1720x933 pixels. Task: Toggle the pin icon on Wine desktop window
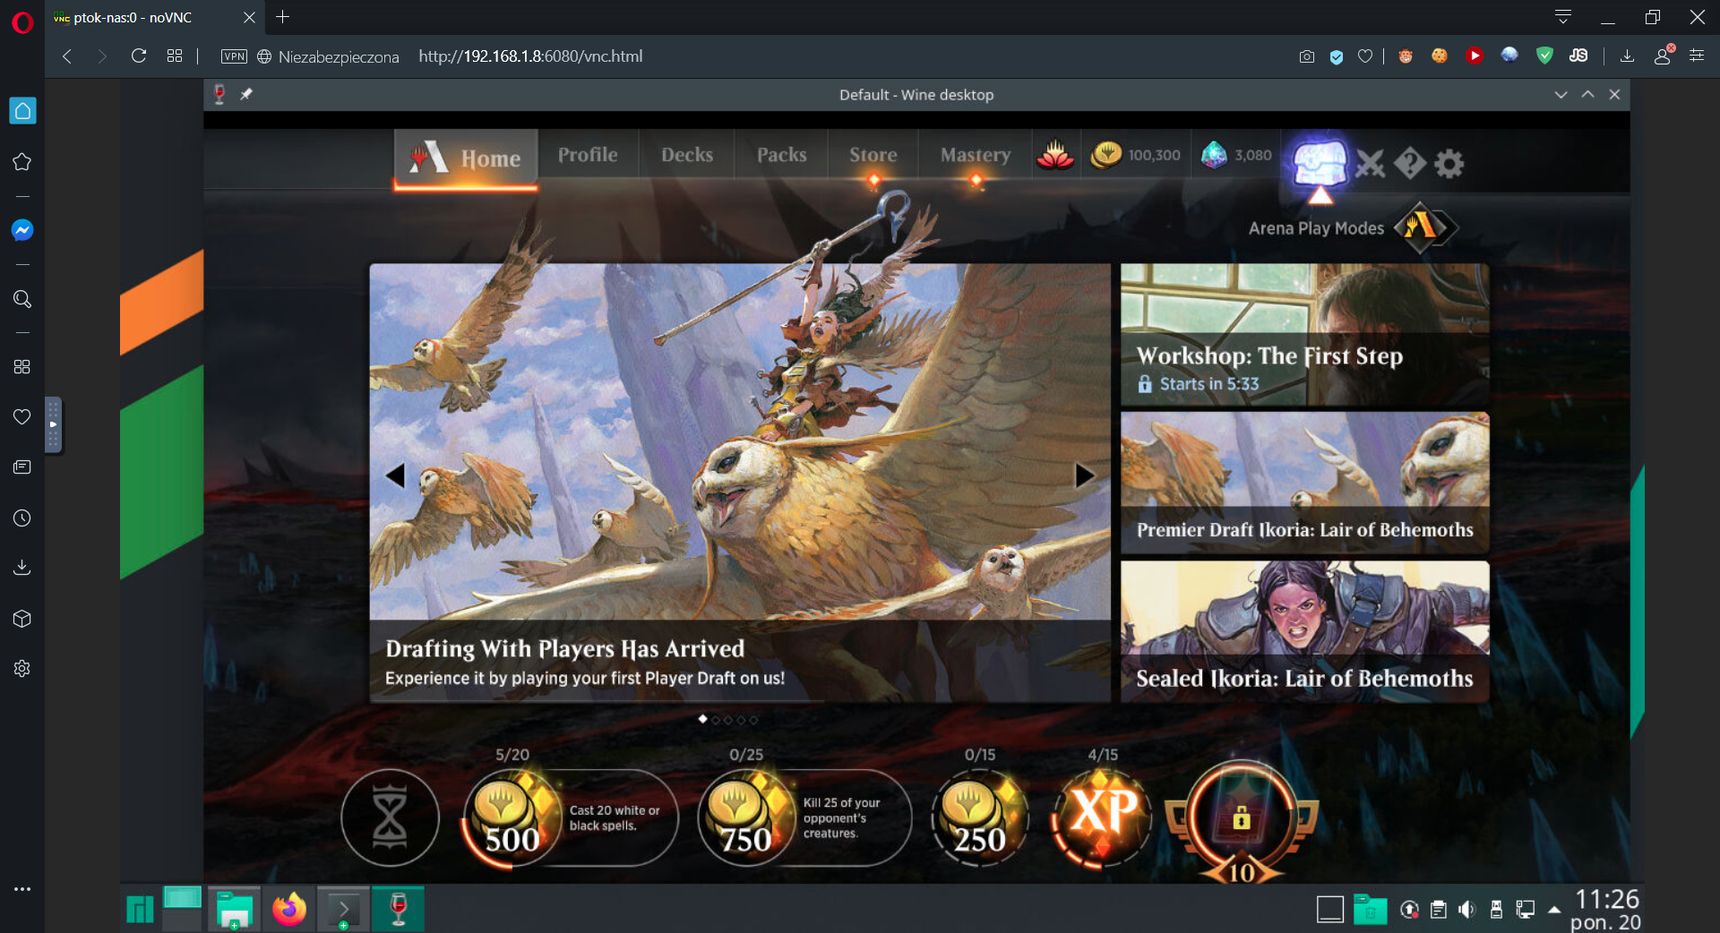coord(246,94)
